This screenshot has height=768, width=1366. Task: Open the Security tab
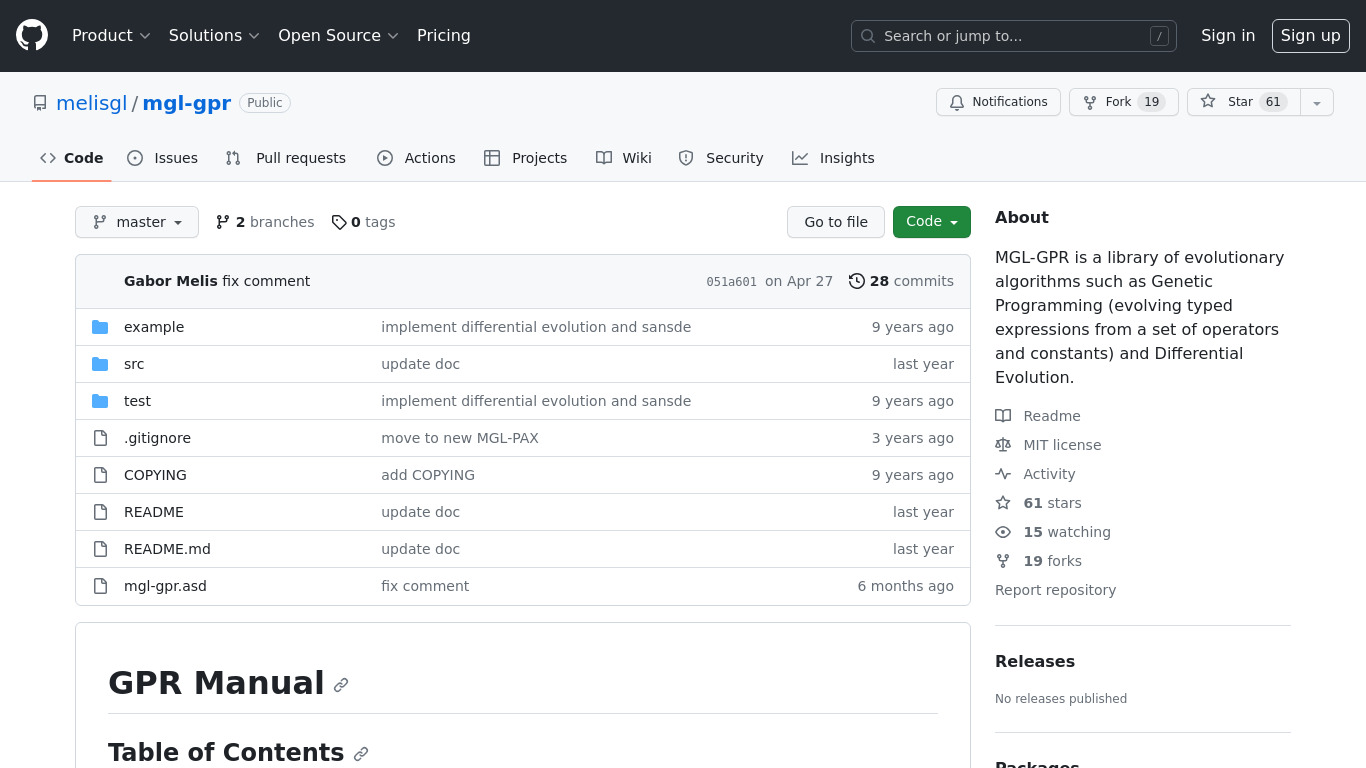pyautogui.click(x=721, y=158)
